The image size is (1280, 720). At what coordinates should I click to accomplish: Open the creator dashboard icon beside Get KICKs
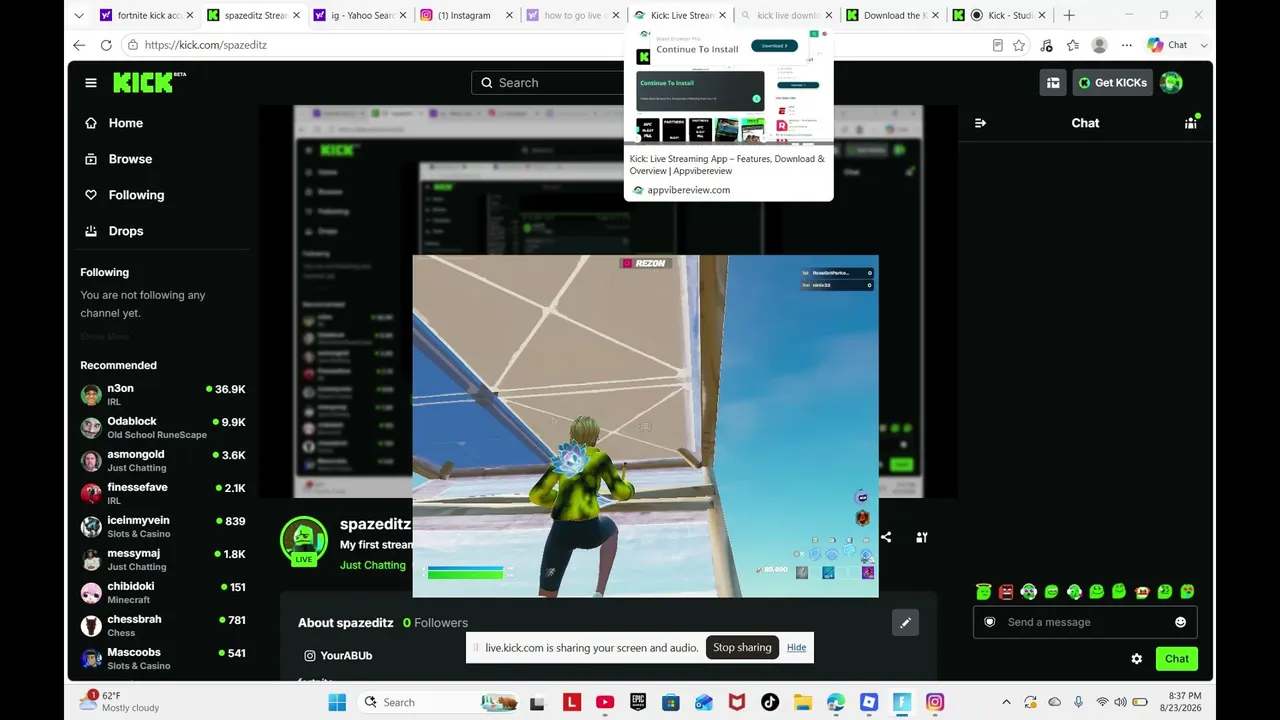point(1052,83)
